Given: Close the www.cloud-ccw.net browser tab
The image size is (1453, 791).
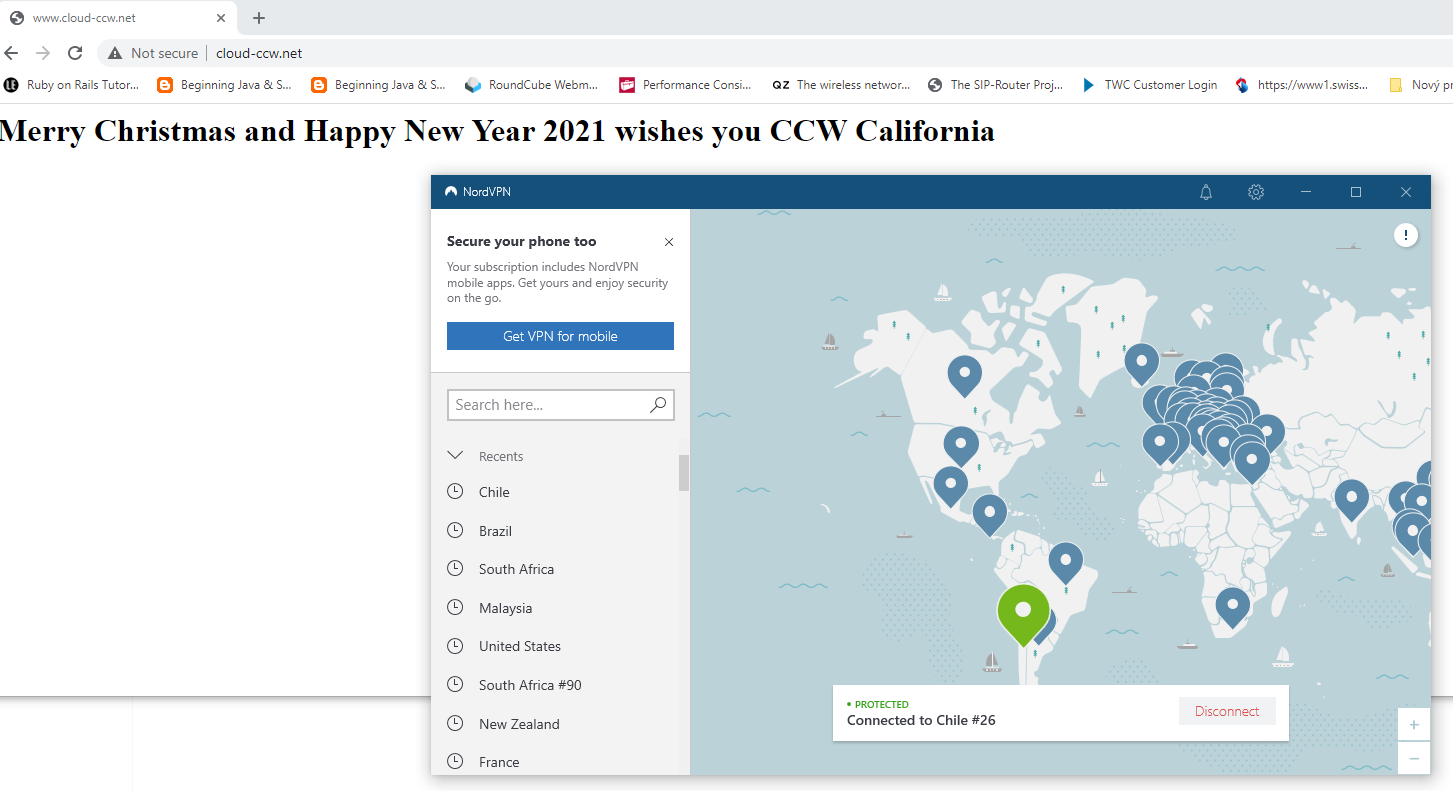Looking at the screenshot, I should pos(220,18).
